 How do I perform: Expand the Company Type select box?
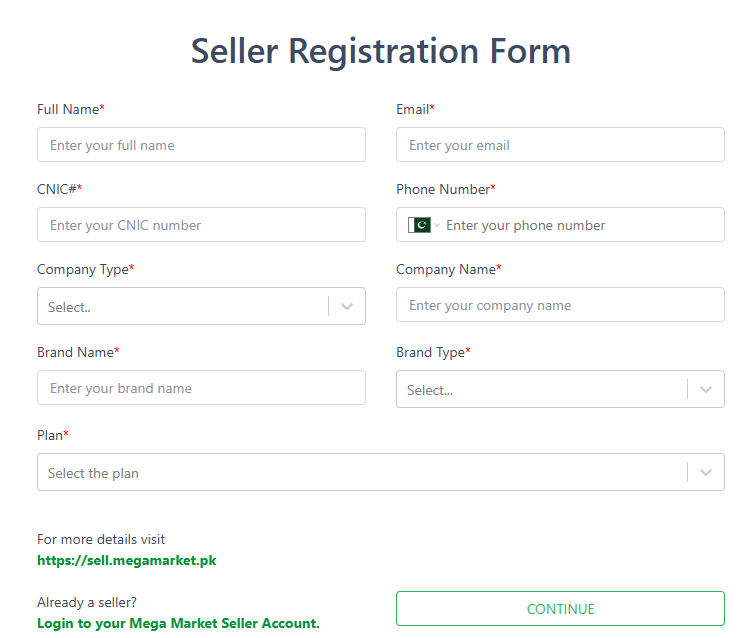coord(201,306)
